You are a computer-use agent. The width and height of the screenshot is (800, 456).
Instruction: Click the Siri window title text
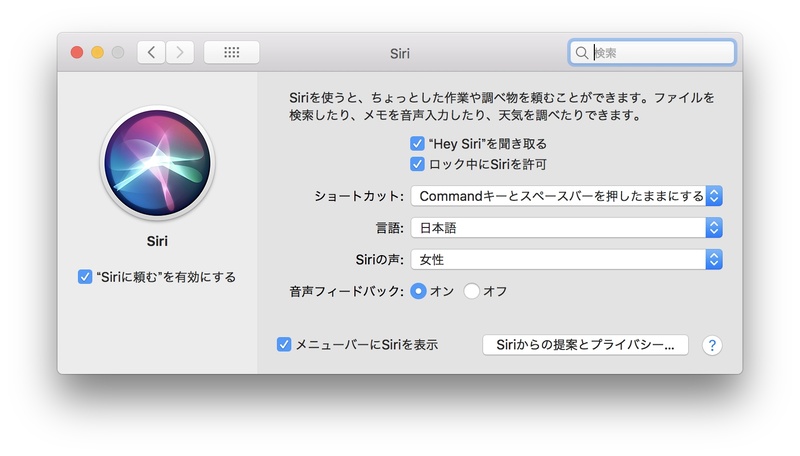tap(399, 54)
